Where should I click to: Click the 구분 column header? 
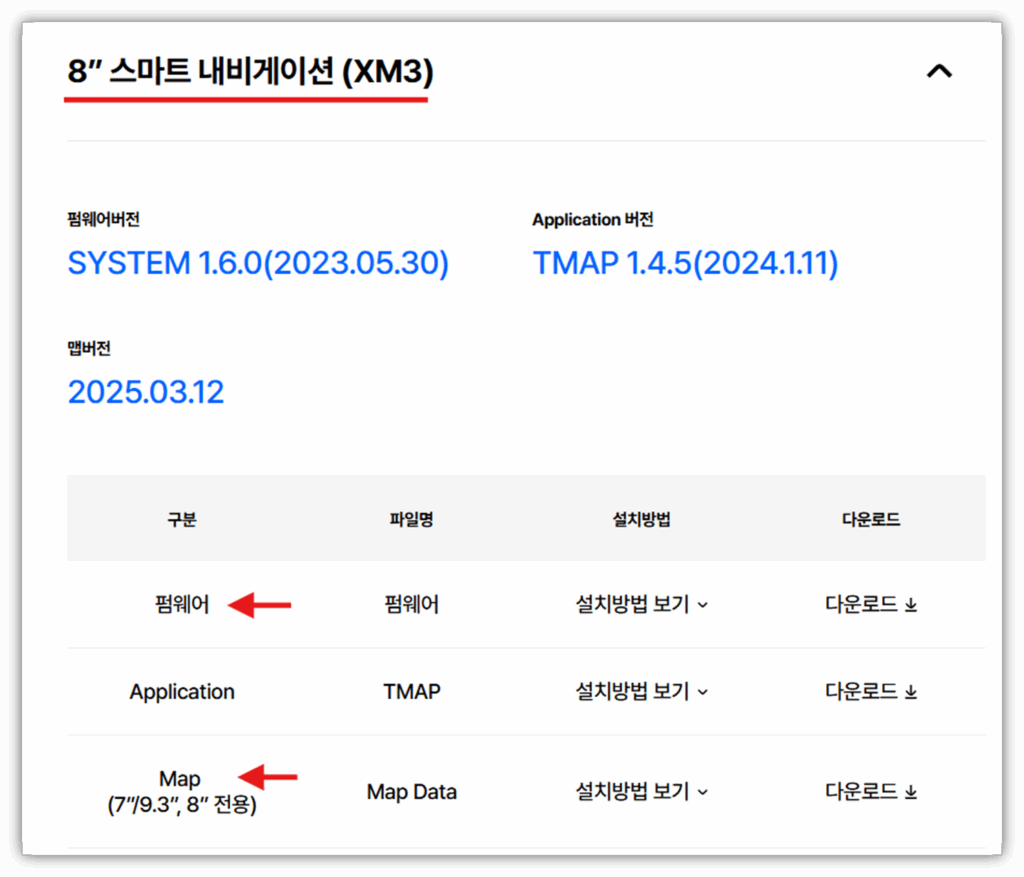point(182,519)
